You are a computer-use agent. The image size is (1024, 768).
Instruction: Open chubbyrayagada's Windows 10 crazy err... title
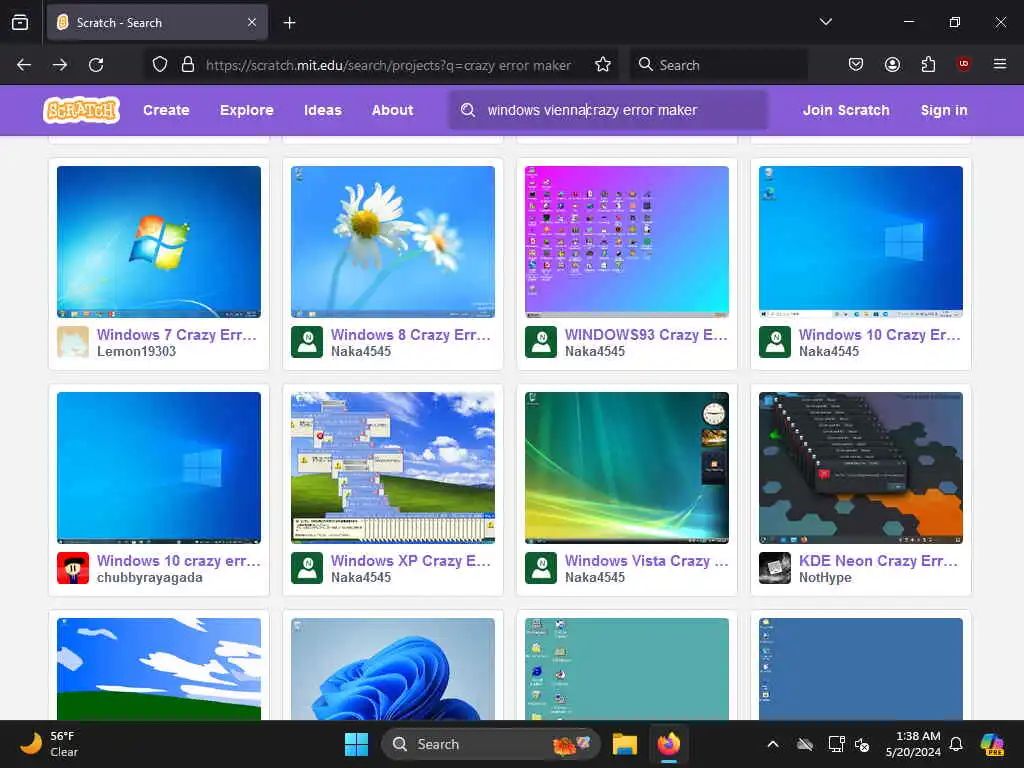pyautogui.click(x=179, y=561)
